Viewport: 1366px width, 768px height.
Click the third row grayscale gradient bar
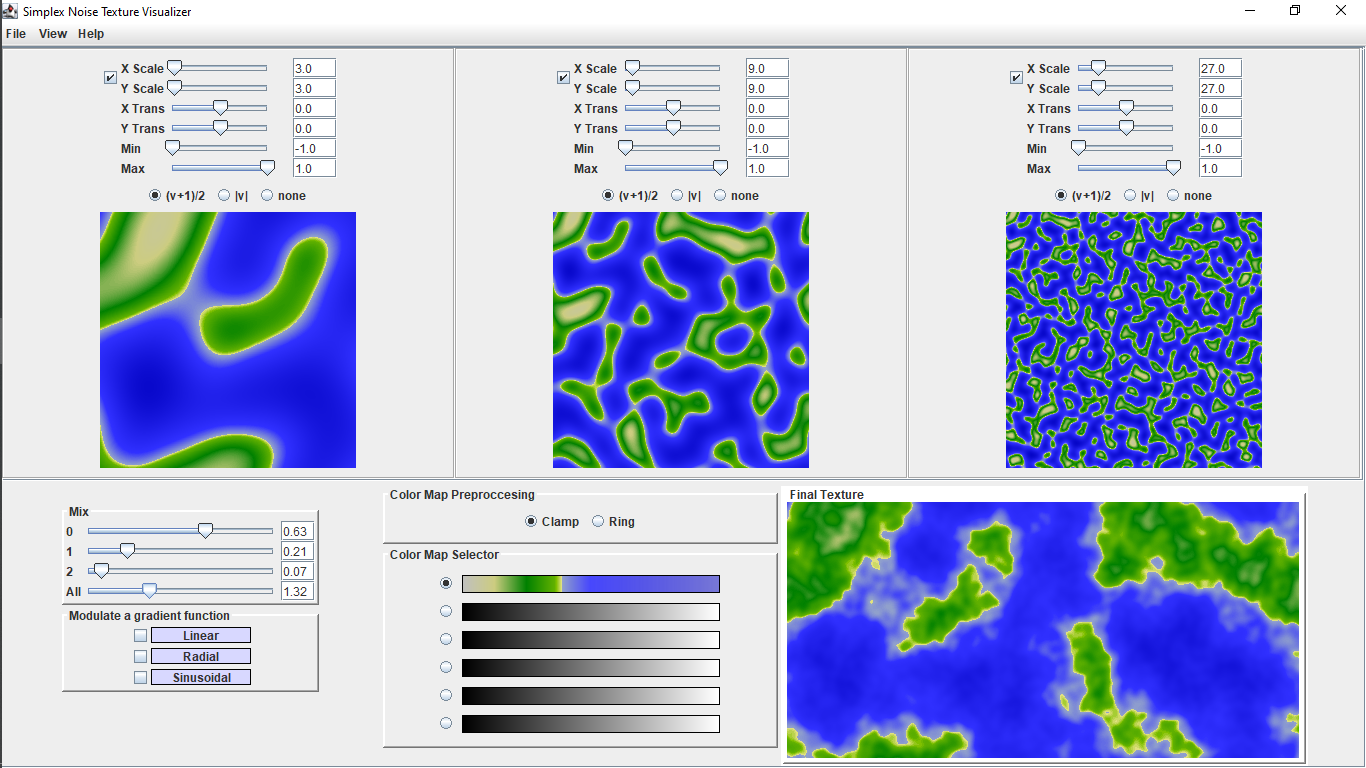590,640
